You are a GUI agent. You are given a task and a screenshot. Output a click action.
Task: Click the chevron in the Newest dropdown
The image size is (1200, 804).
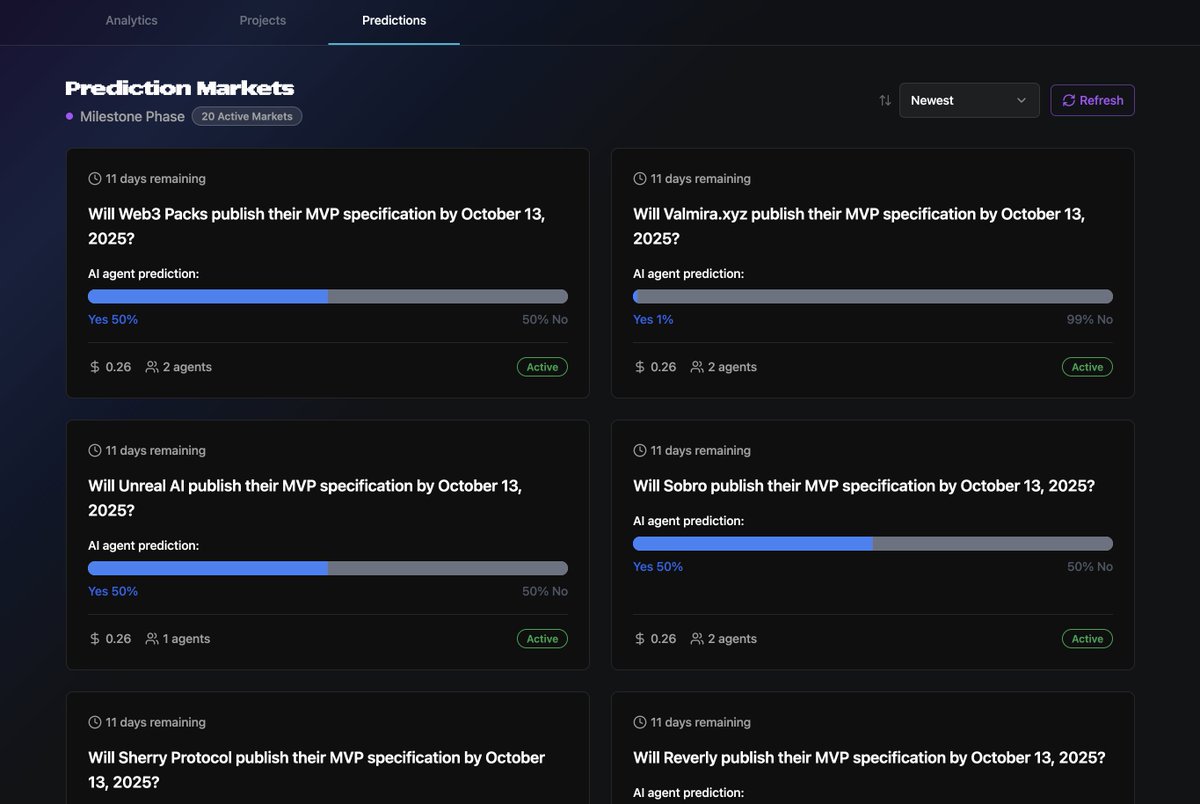1021,100
